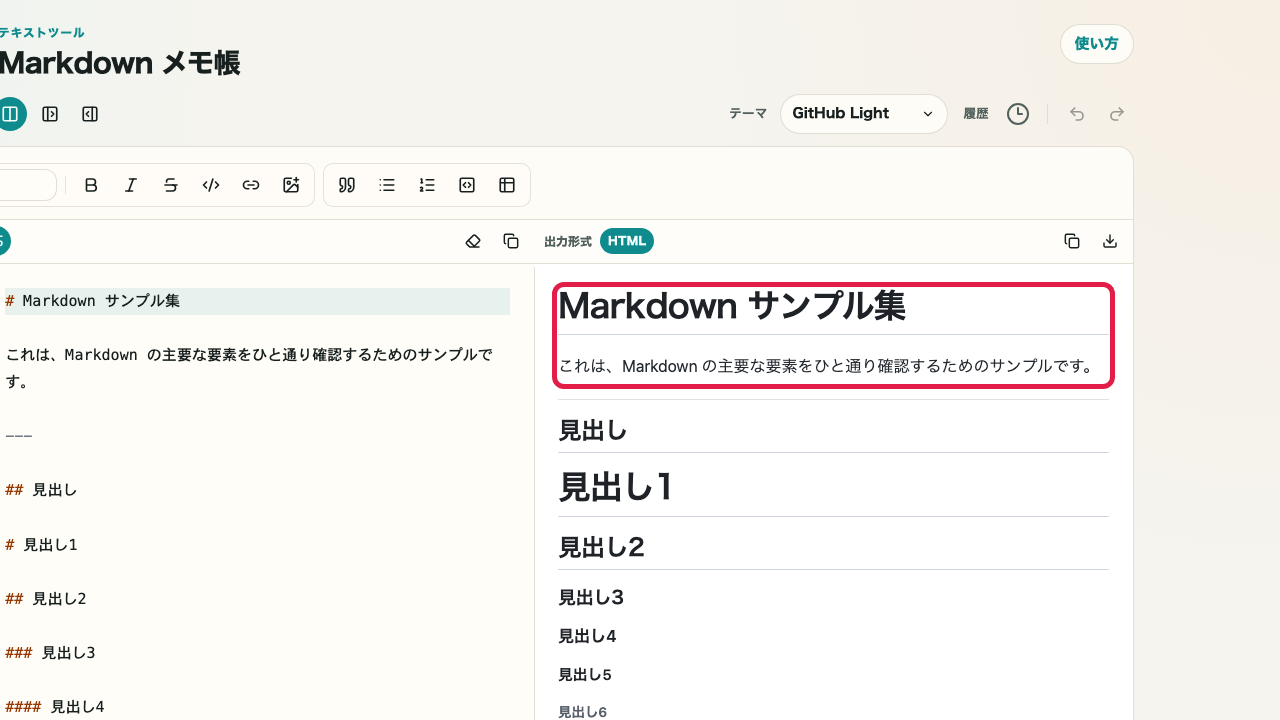
Task: Toggle the HTML output format pill
Action: click(x=627, y=241)
